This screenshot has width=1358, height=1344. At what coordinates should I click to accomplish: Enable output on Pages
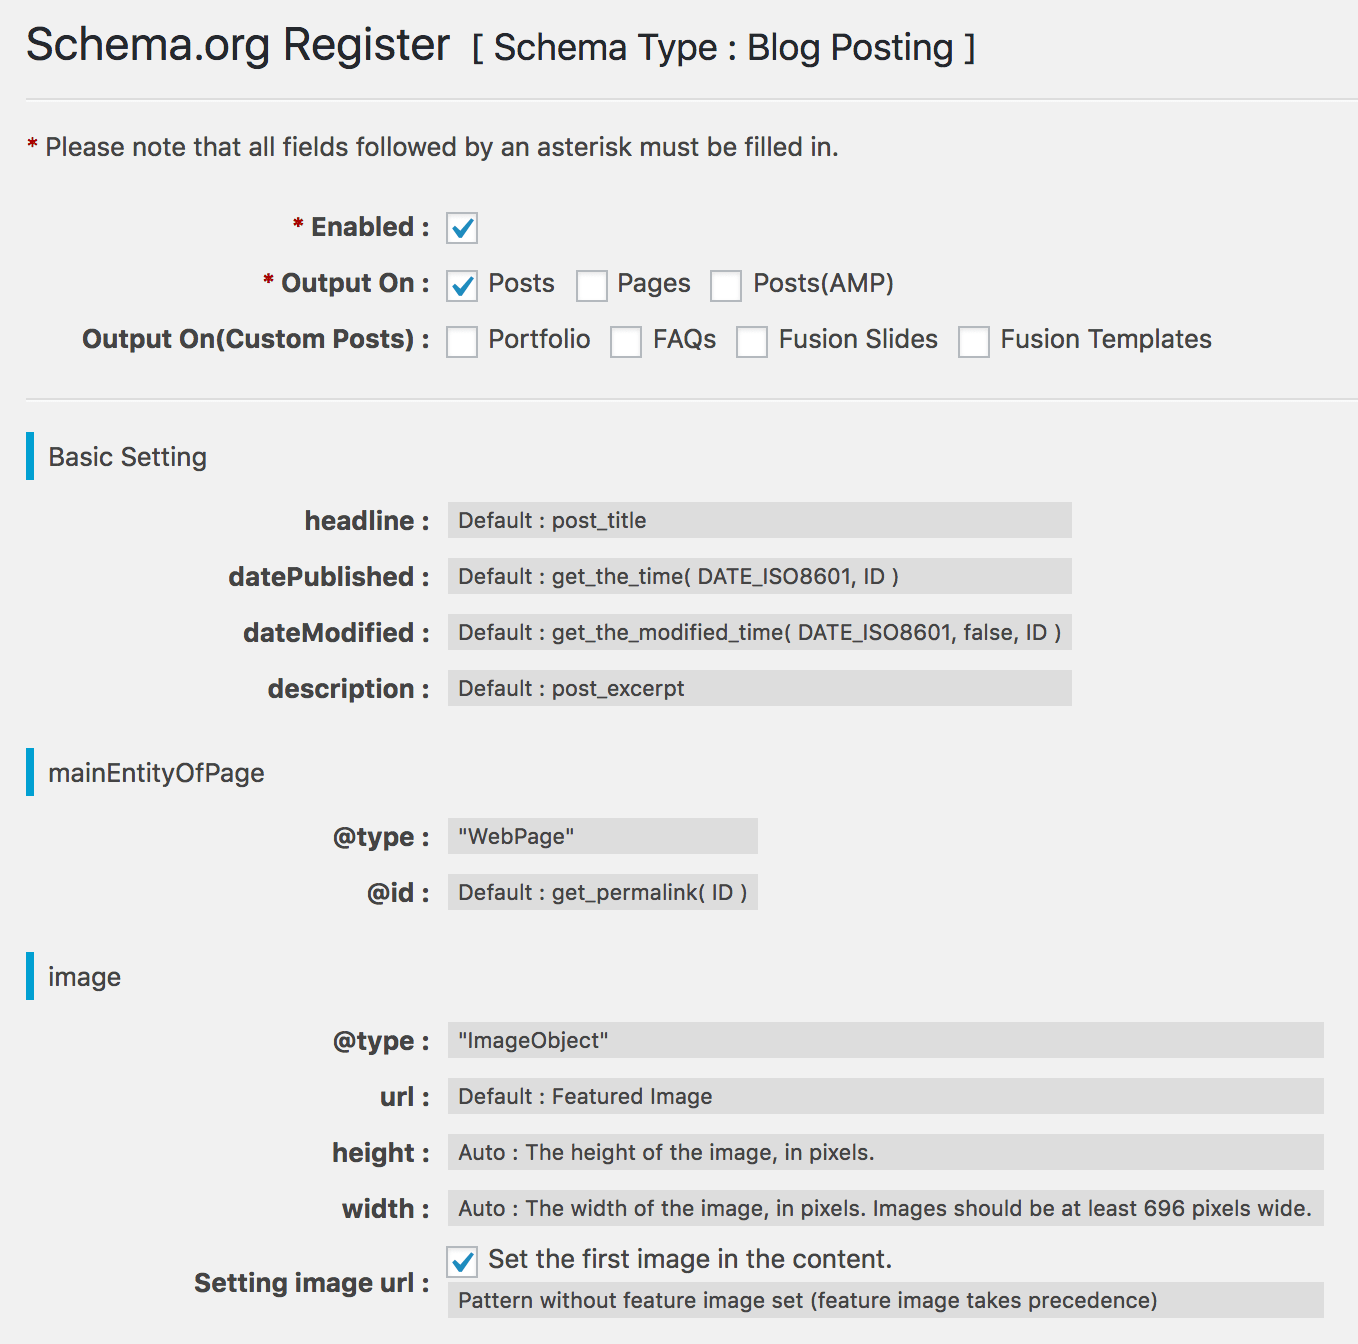[x=592, y=285]
